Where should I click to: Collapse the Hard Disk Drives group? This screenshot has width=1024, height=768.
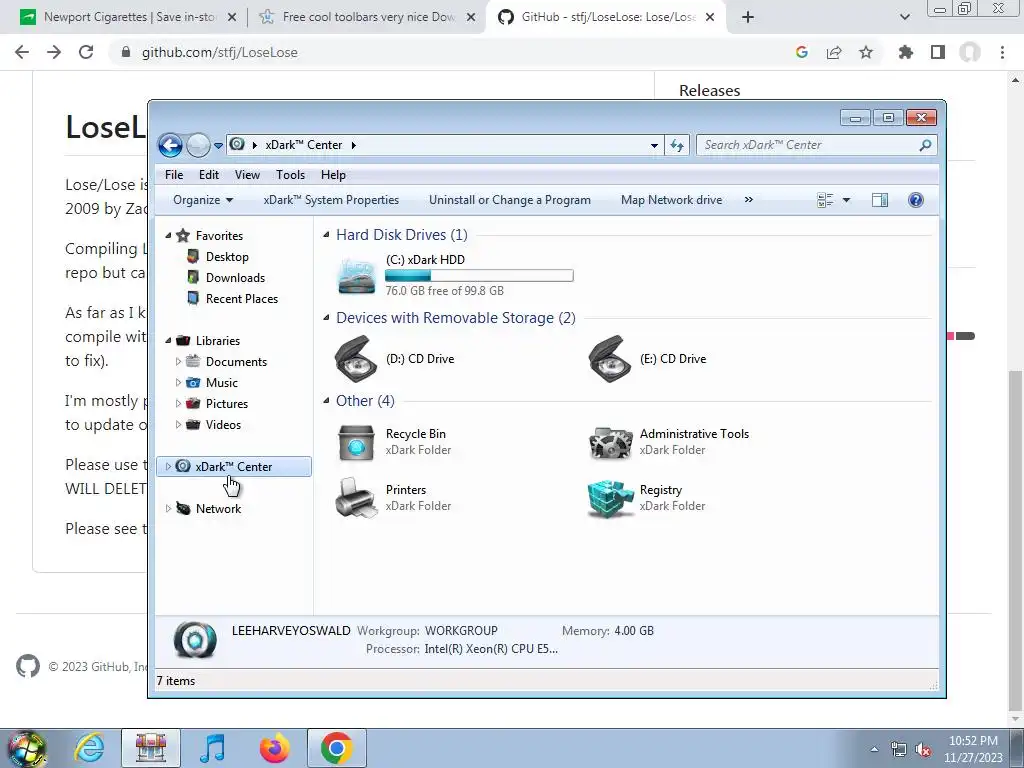point(326,234)
